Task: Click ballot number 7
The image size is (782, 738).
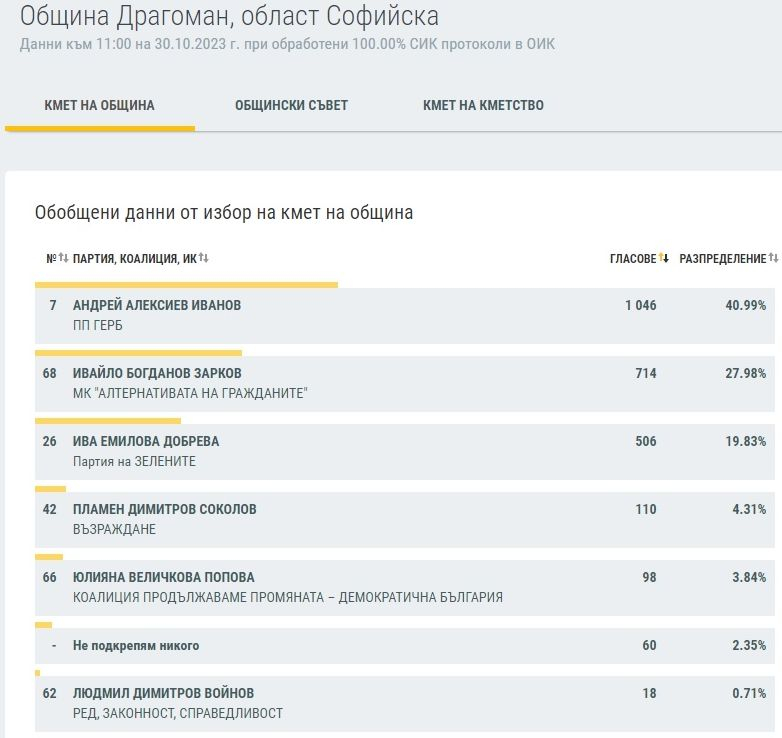Action: click(53, 305)
